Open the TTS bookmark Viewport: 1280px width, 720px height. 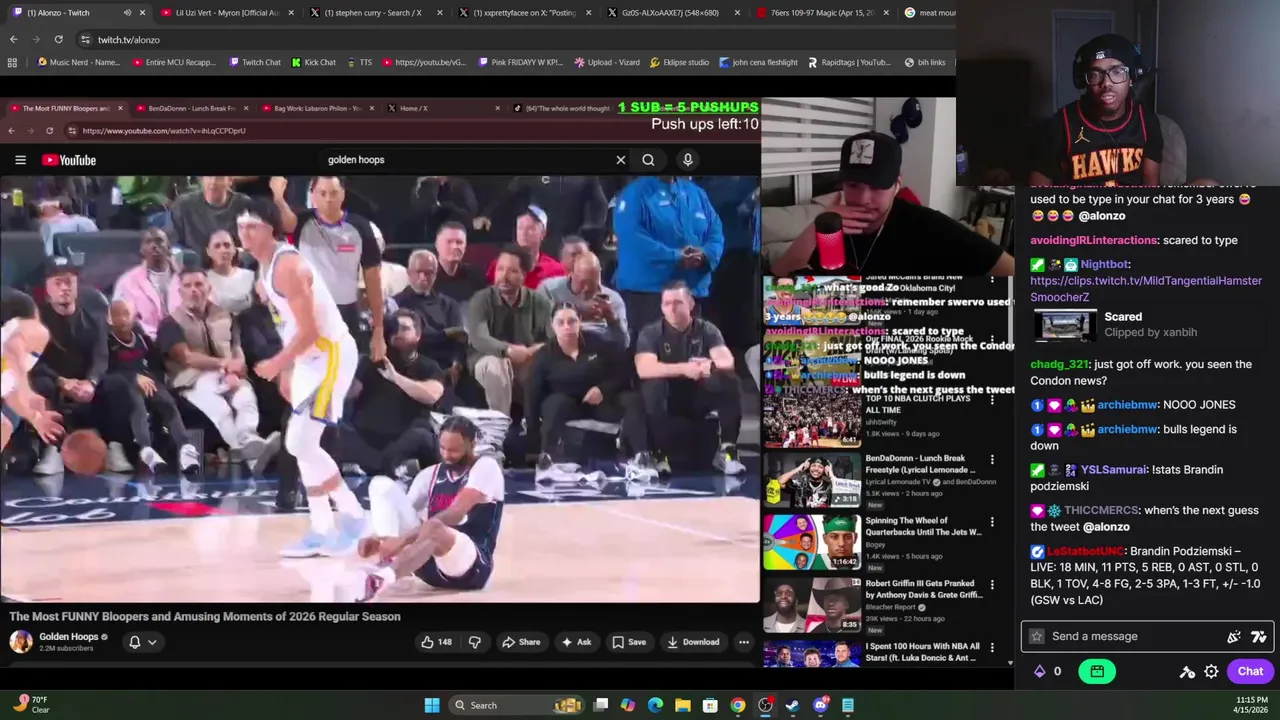pyautogui.click(x=359, y=62)
